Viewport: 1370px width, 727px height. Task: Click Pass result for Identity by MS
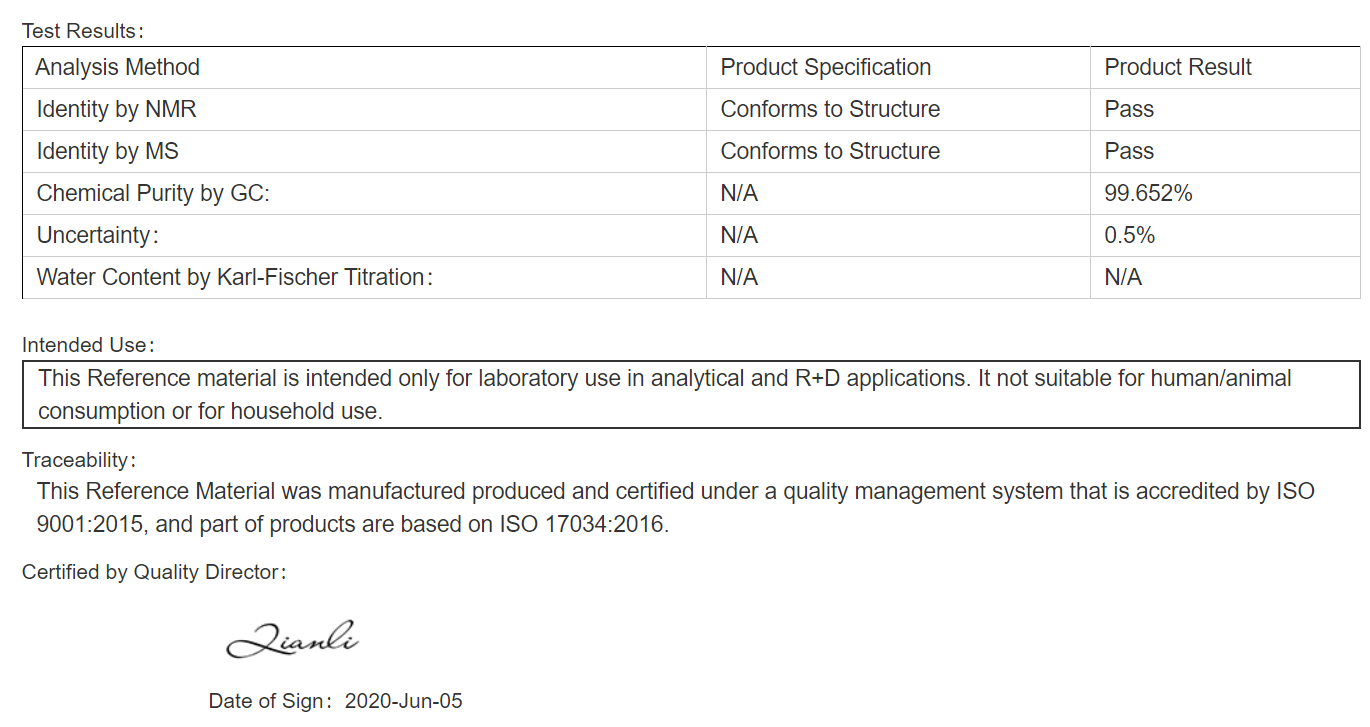1129,151
